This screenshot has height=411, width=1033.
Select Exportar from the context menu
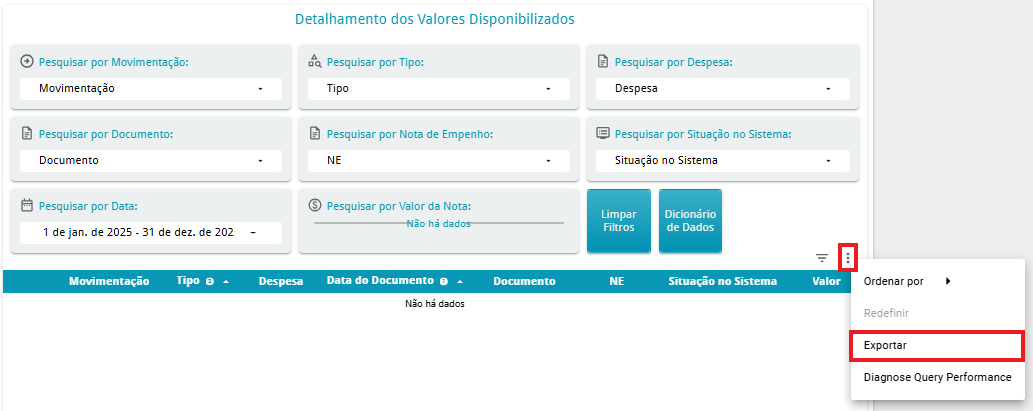point(937,346)
